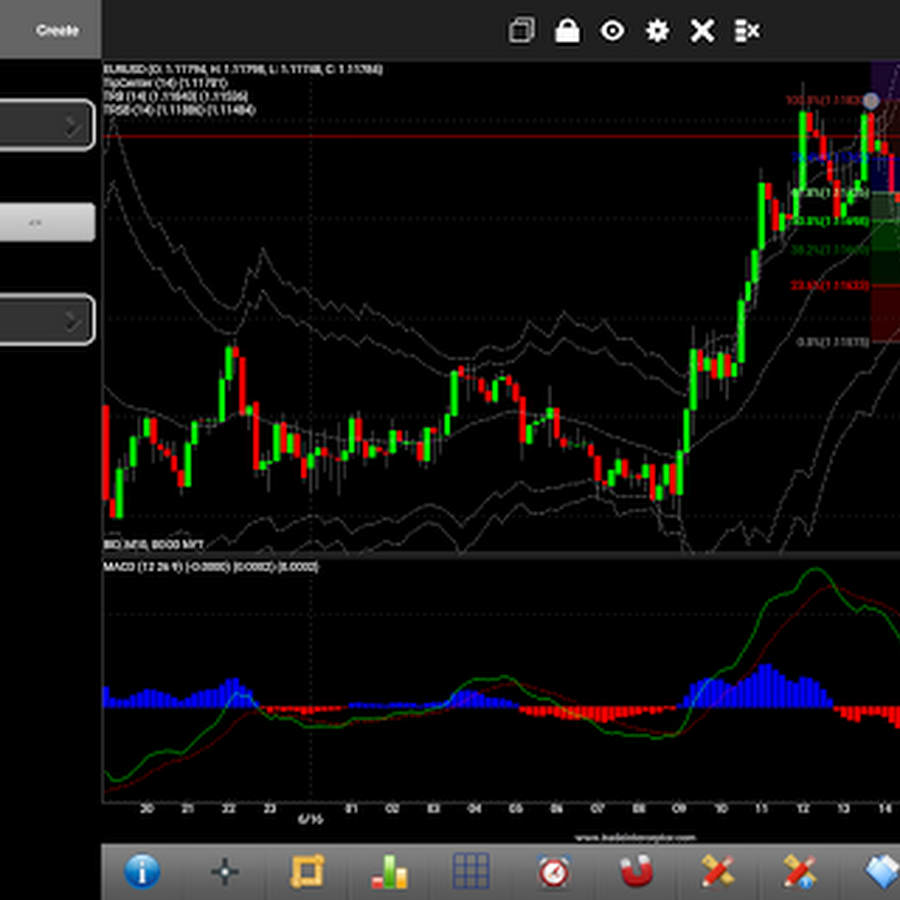900x900 pixels.
Task: Click the delete-all list icon
Action: (x=747, y=30)
